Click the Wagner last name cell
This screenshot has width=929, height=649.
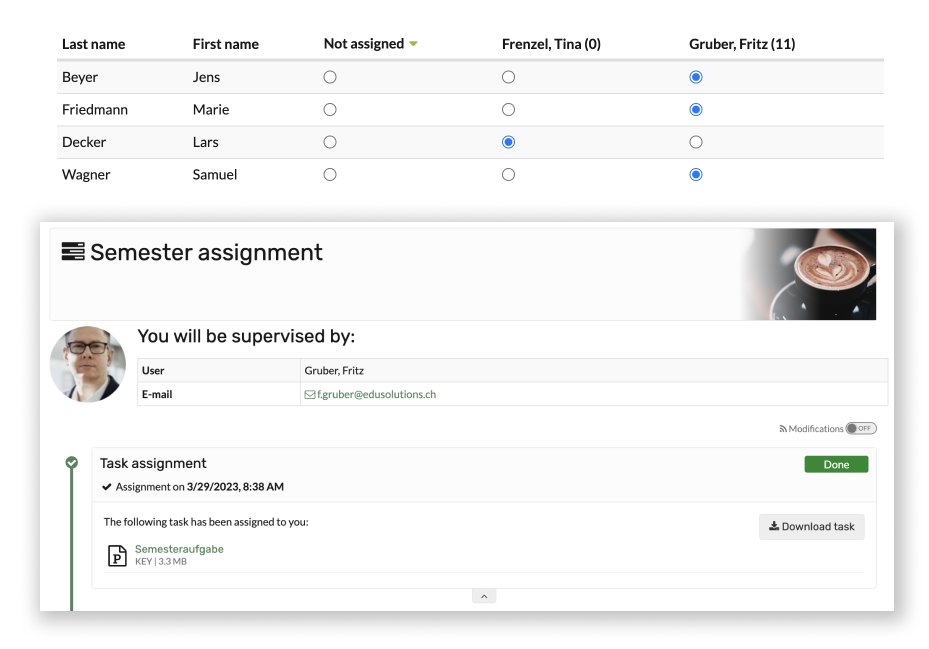tap(86, 175)
